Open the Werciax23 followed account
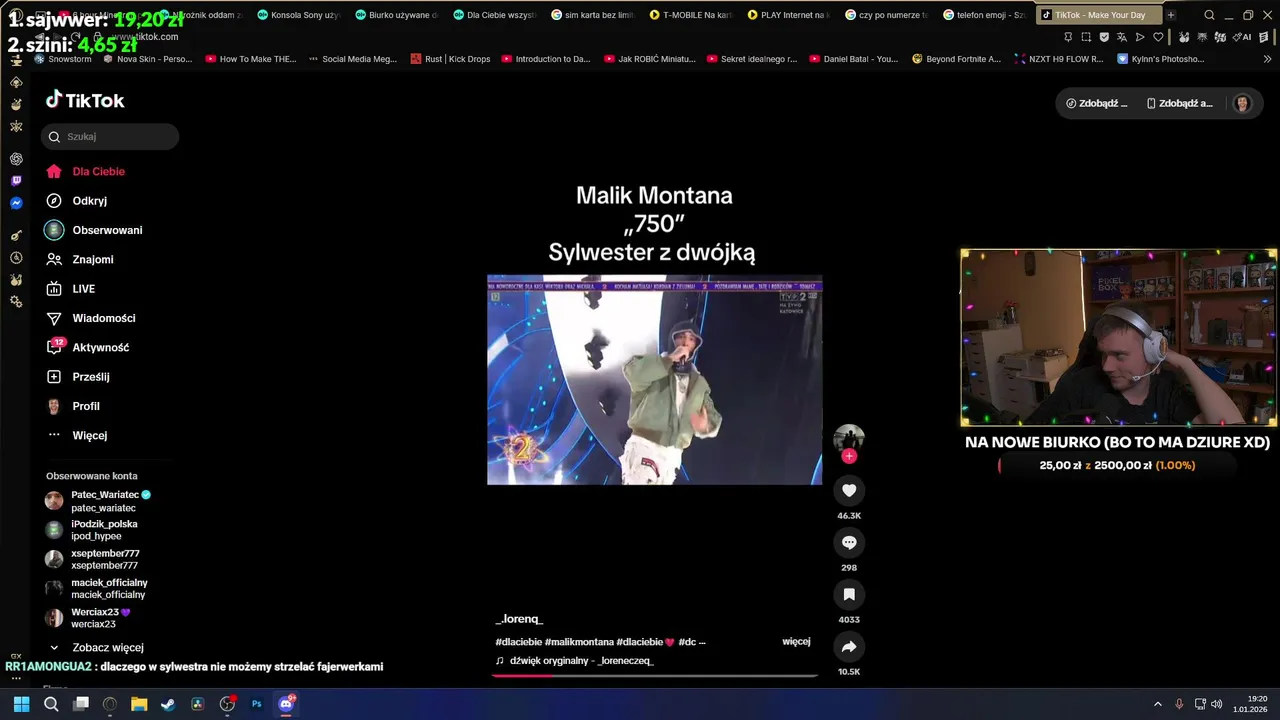This screenshot has height=720, width=1280. [x=88, y=618]
